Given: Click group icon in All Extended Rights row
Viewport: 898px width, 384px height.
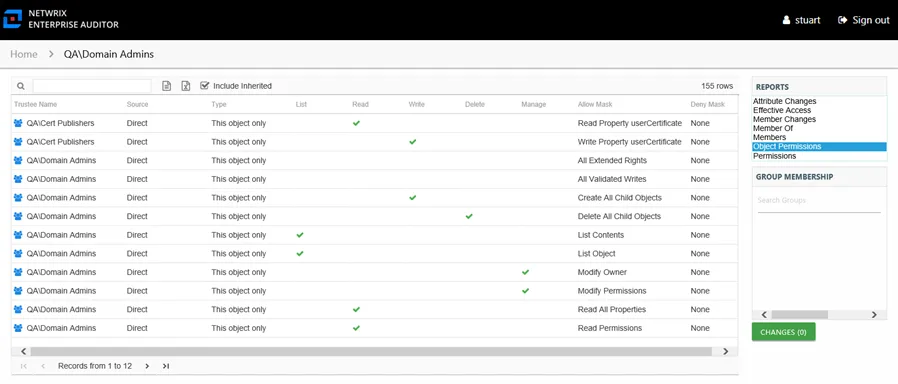Looking at the screenshot, I should coord(18,160).
